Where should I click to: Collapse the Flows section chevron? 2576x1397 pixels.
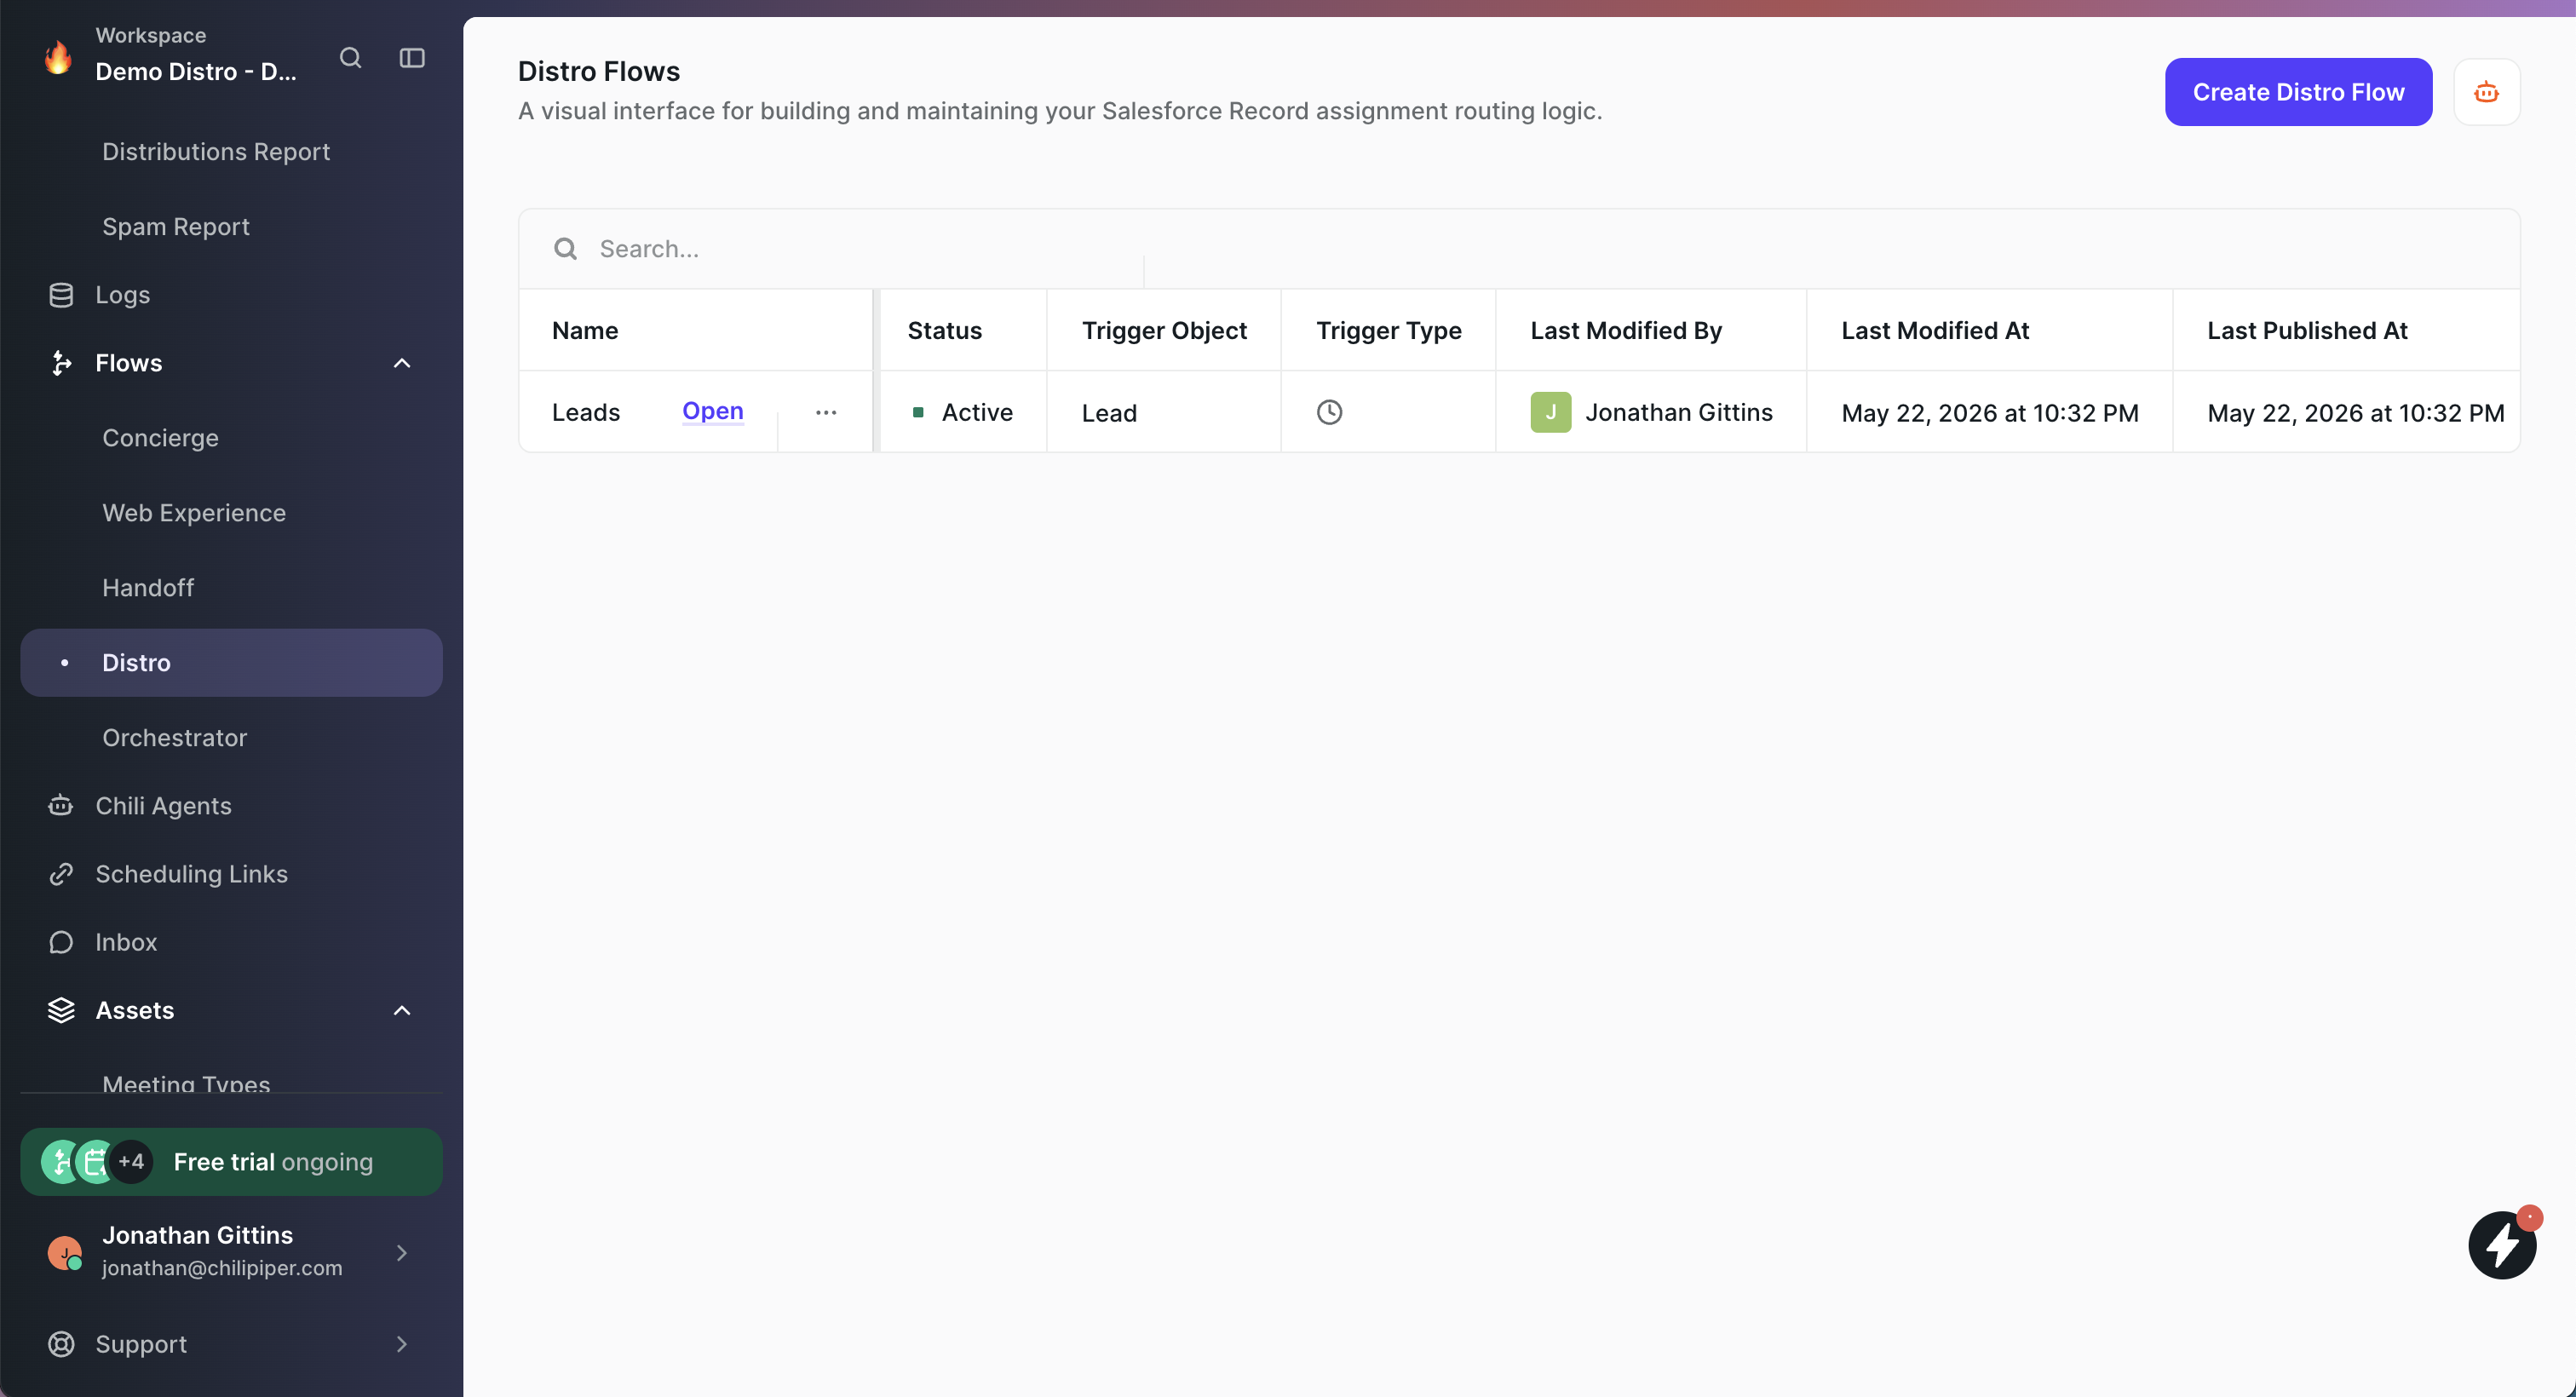click(401, 363)
